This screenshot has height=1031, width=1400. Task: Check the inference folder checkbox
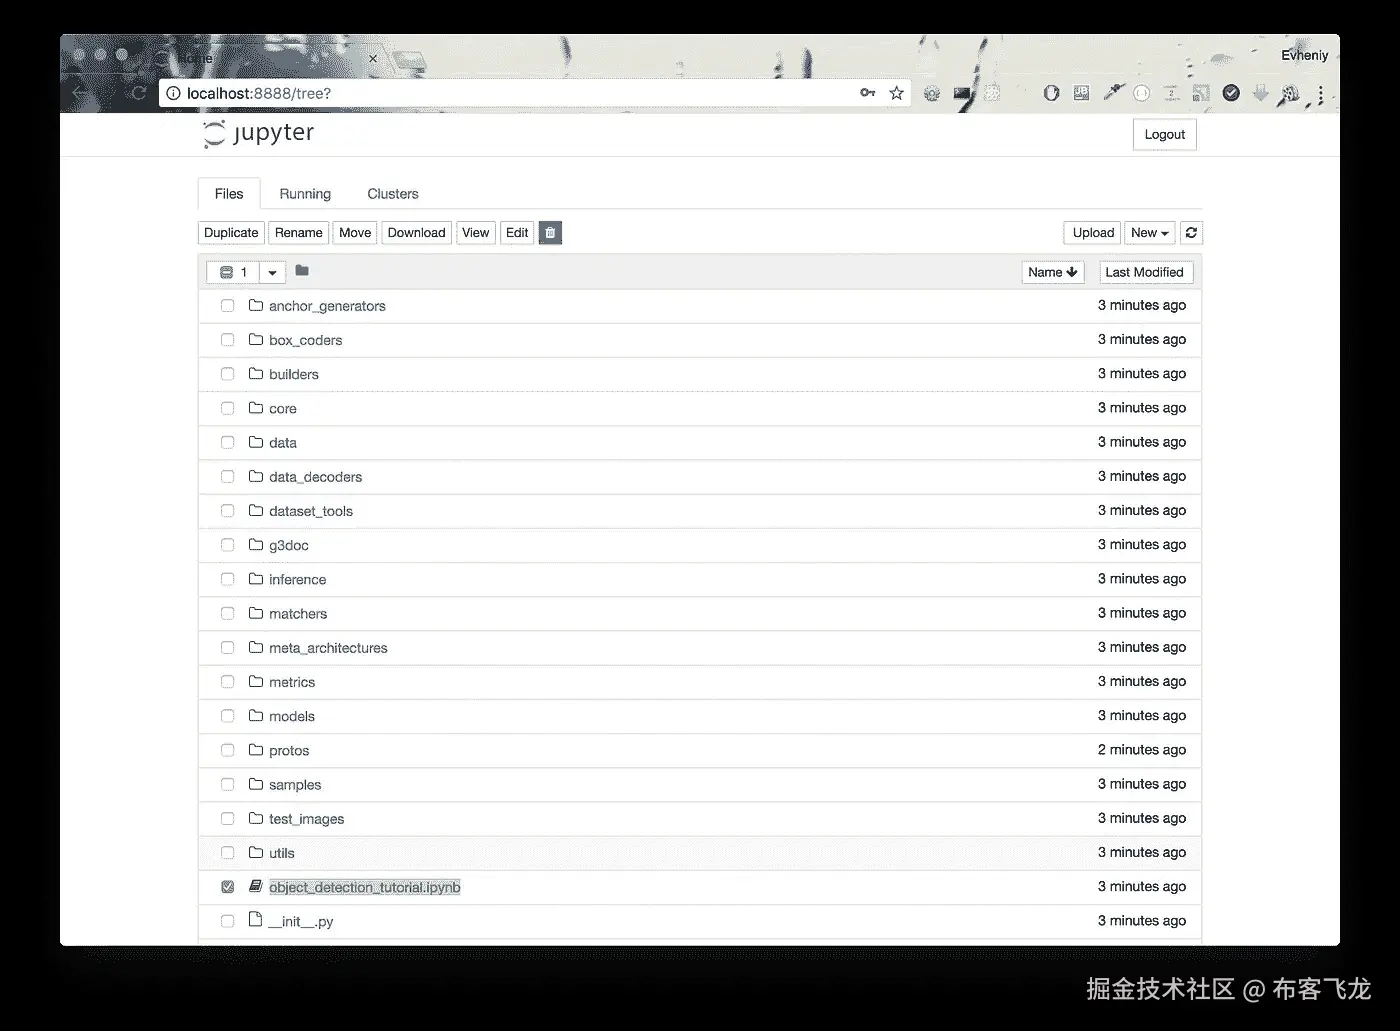tap(228, 579)
